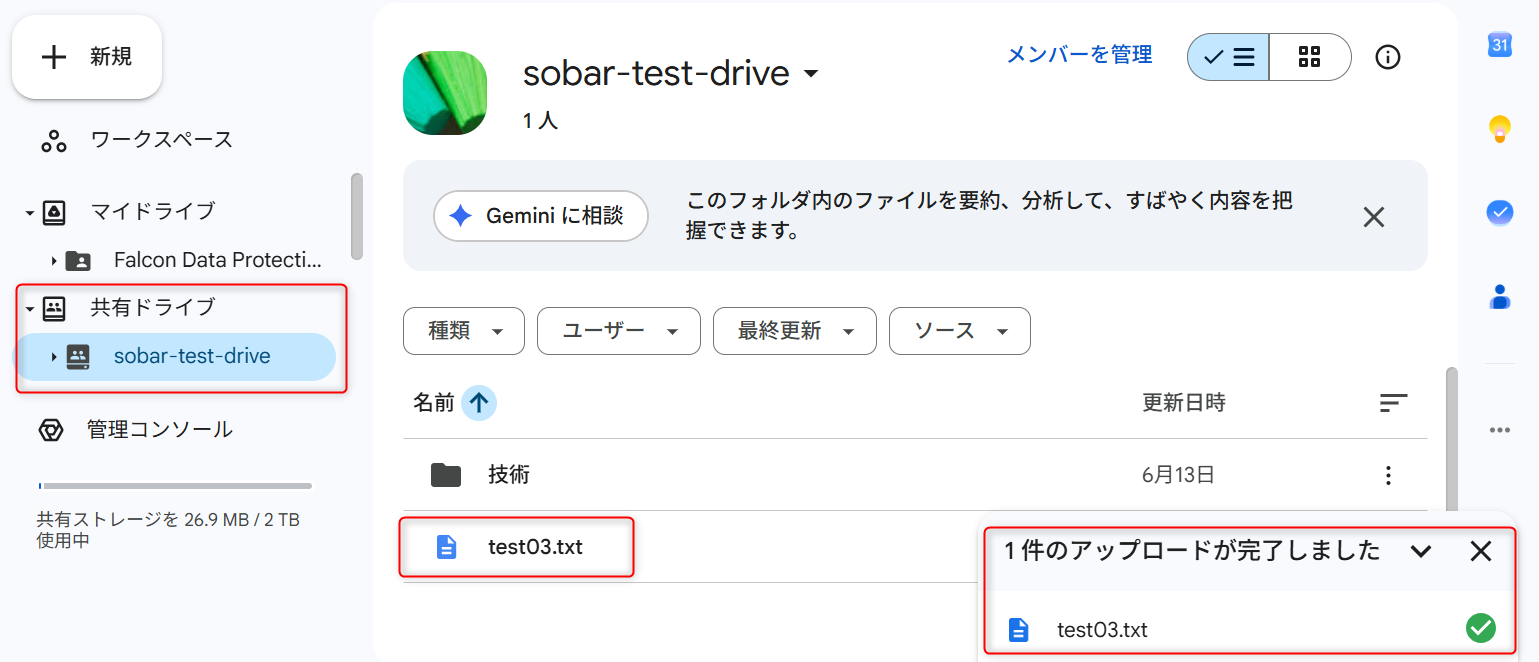Select sobar-test-drive in the sidebar
The height and width of the screenshot is (662, 1539).
192,356
